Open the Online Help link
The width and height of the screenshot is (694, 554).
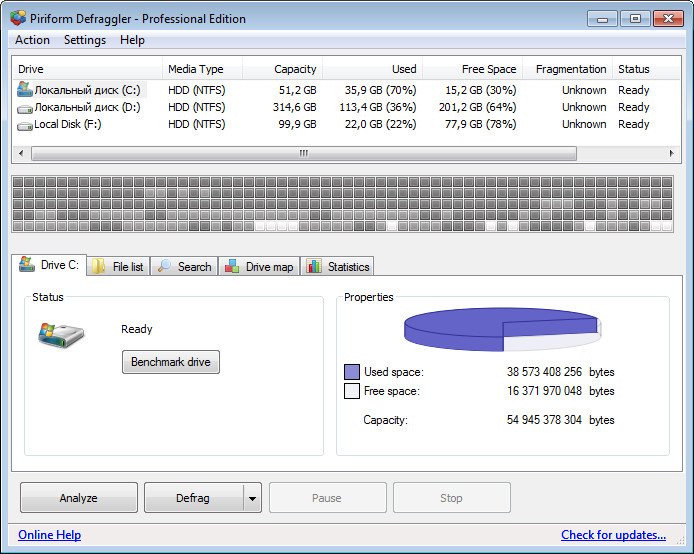coord(50,535)
